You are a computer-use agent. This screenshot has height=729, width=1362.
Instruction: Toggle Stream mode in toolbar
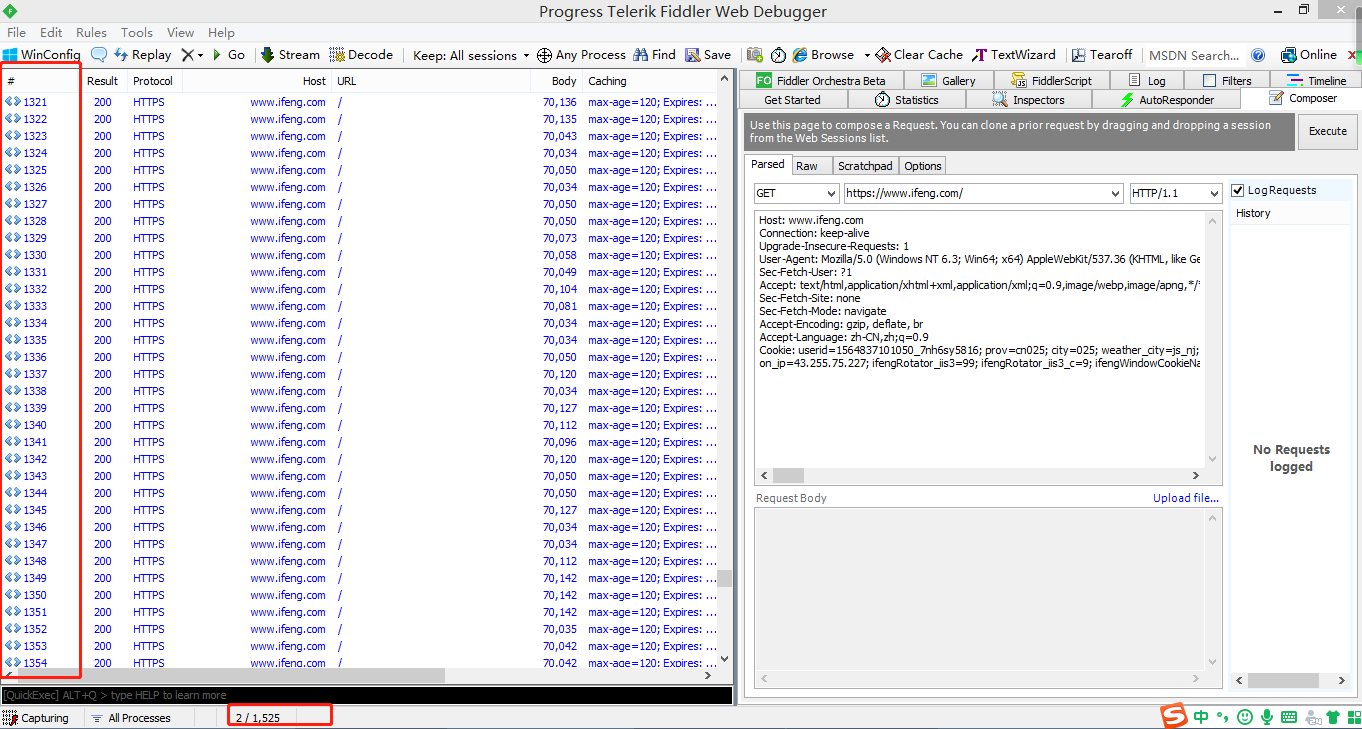290,55
